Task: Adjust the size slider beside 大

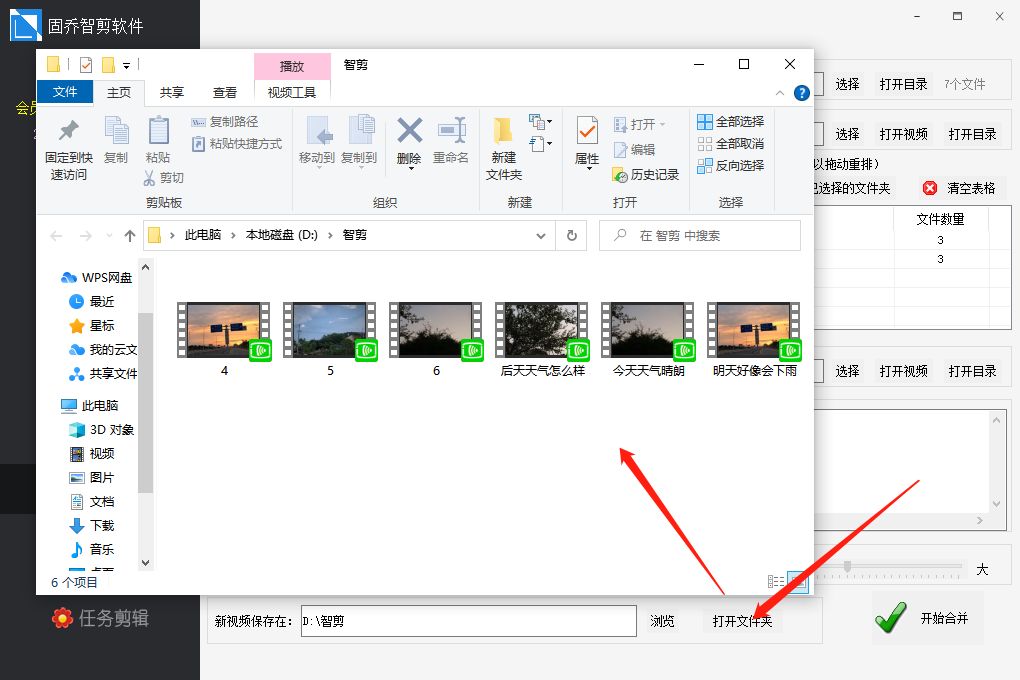Action: pos(847,567)
